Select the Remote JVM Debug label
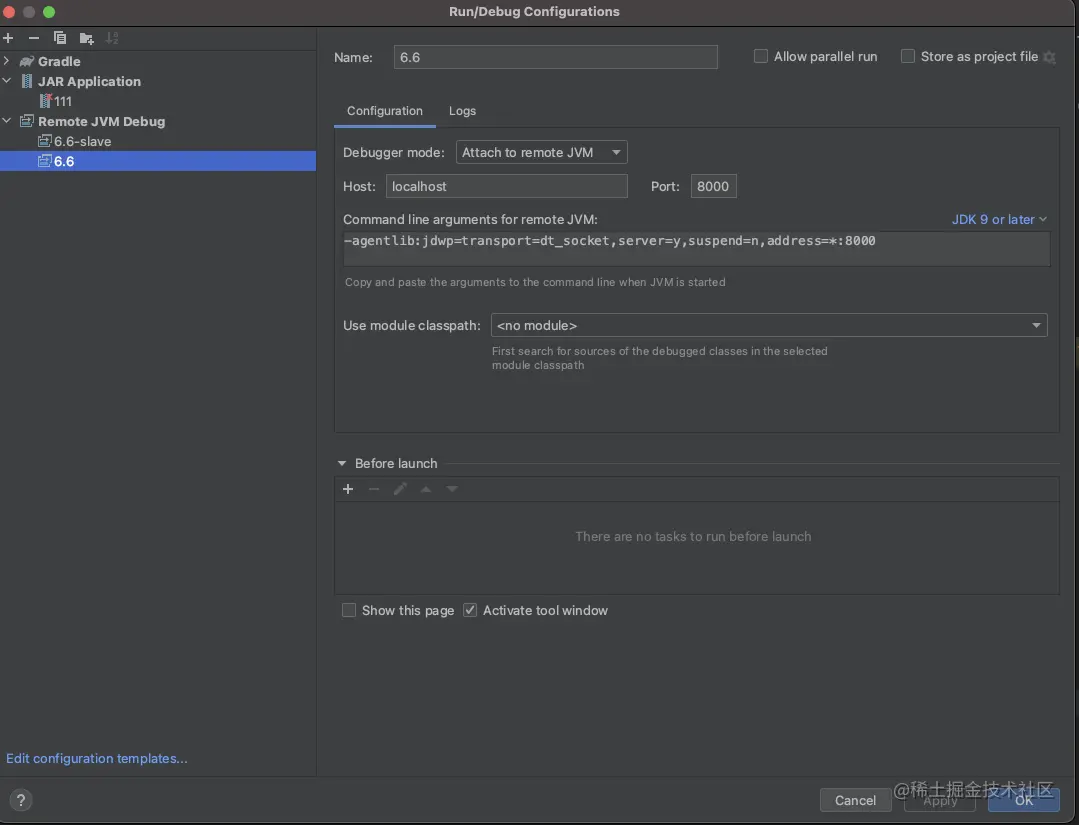Image resolution: width=1079 pixels, height=825 pixels. click(x=102, y=121)
